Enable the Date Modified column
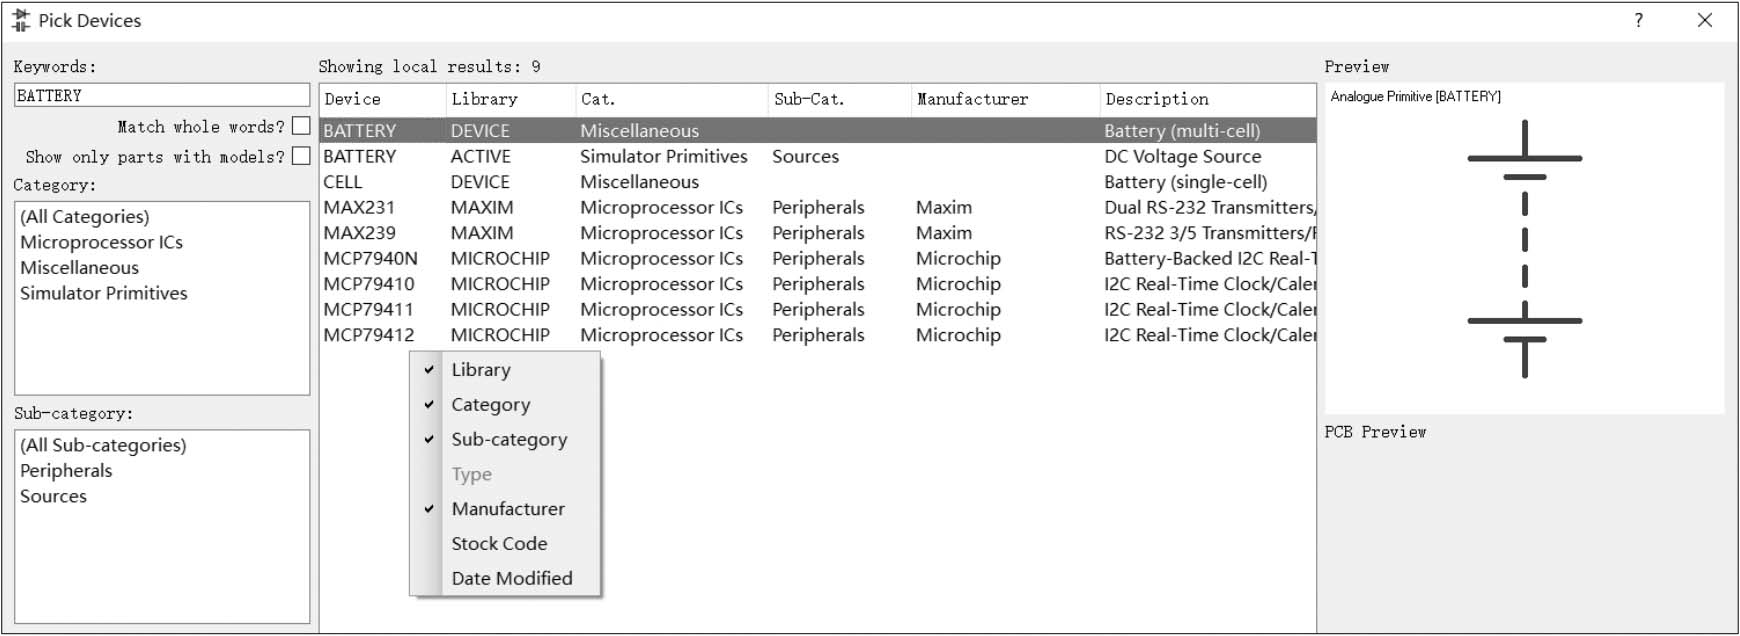1740x636 pixels. [511, 579]
